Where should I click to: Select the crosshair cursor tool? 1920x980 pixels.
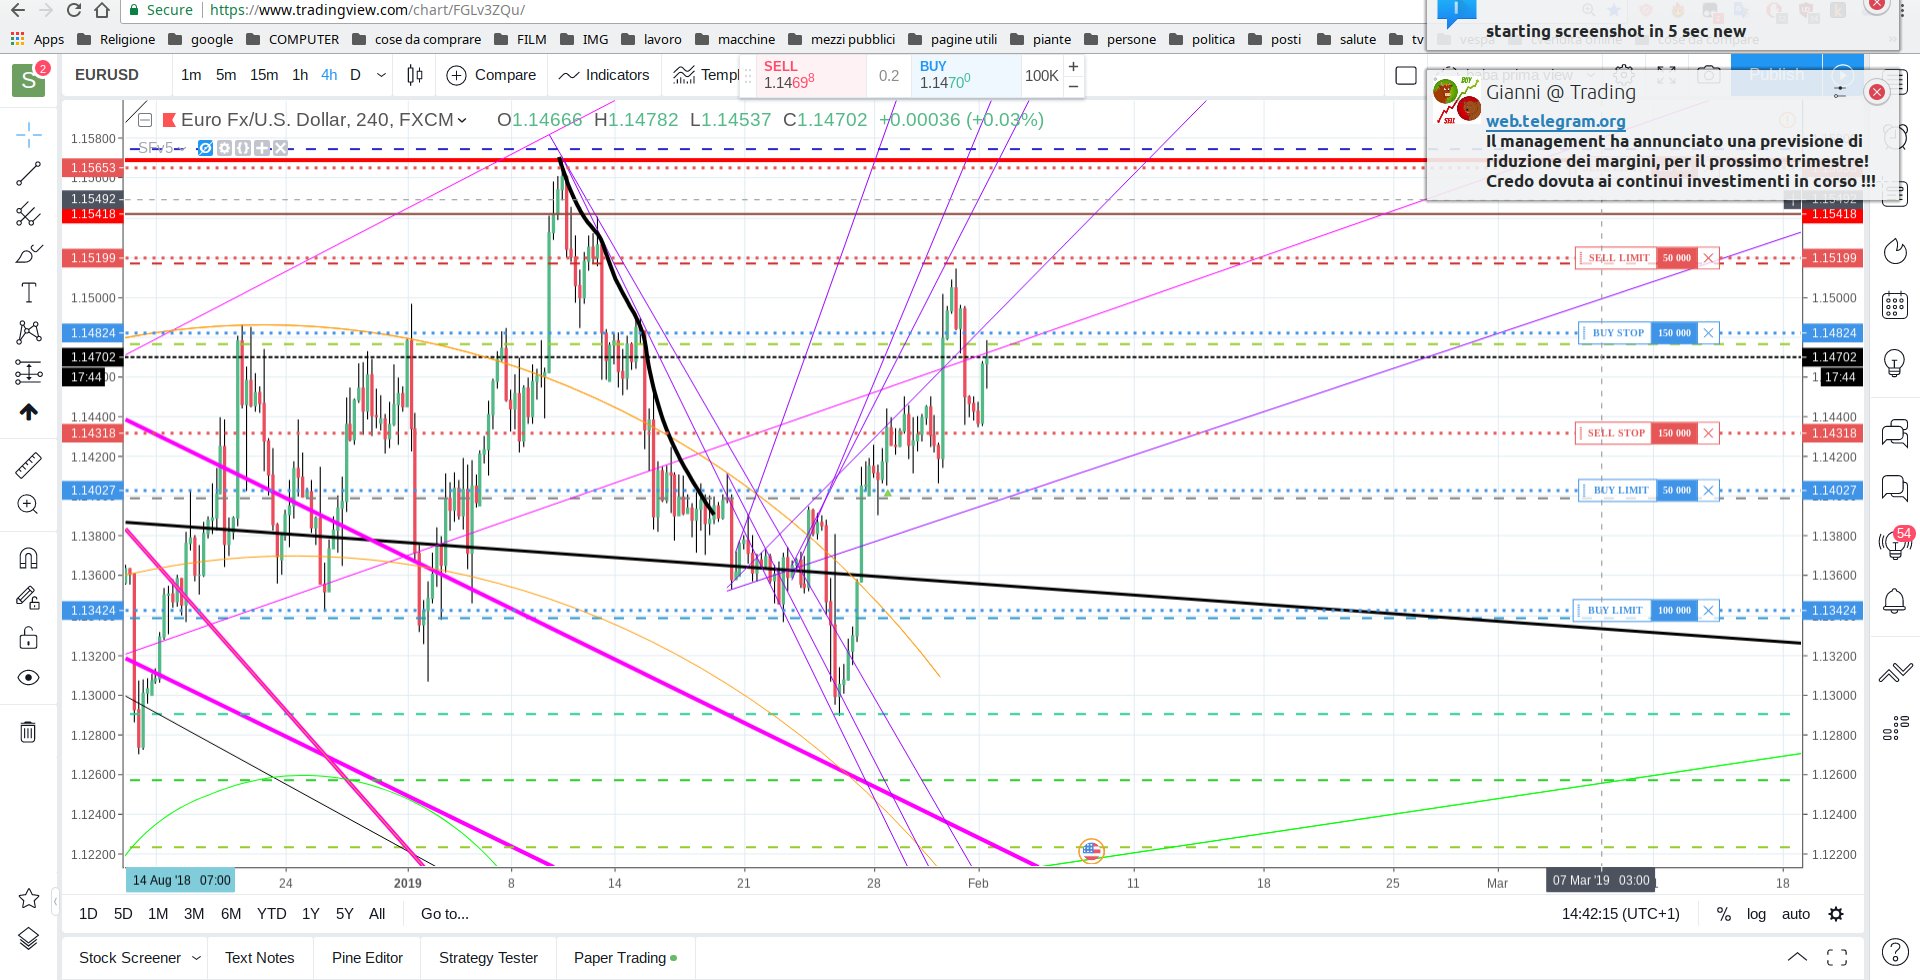coord(29,134)
